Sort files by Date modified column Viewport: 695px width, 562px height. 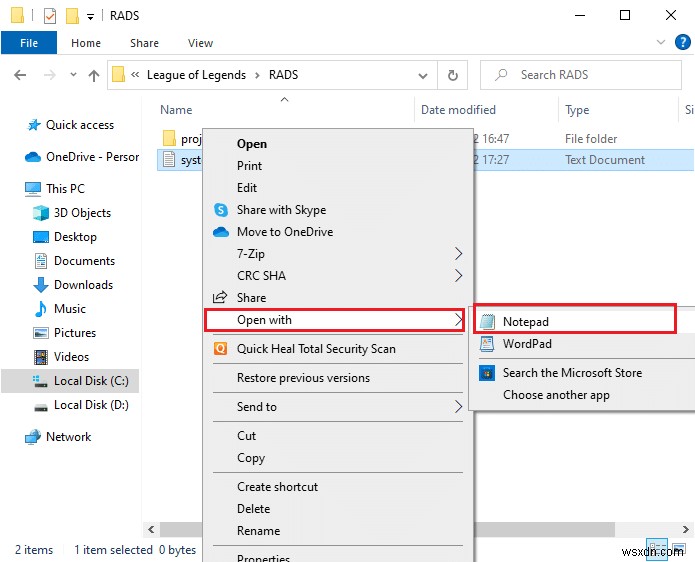(x=458, y=110)
